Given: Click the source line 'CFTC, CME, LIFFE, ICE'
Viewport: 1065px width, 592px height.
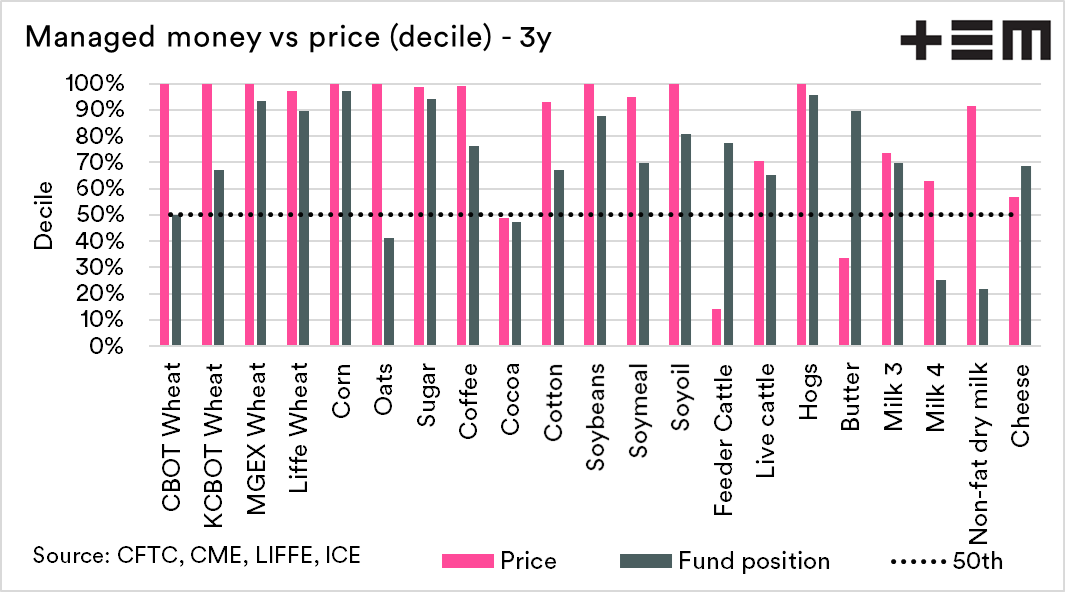Looking at the screenshot, I should 197,554.
